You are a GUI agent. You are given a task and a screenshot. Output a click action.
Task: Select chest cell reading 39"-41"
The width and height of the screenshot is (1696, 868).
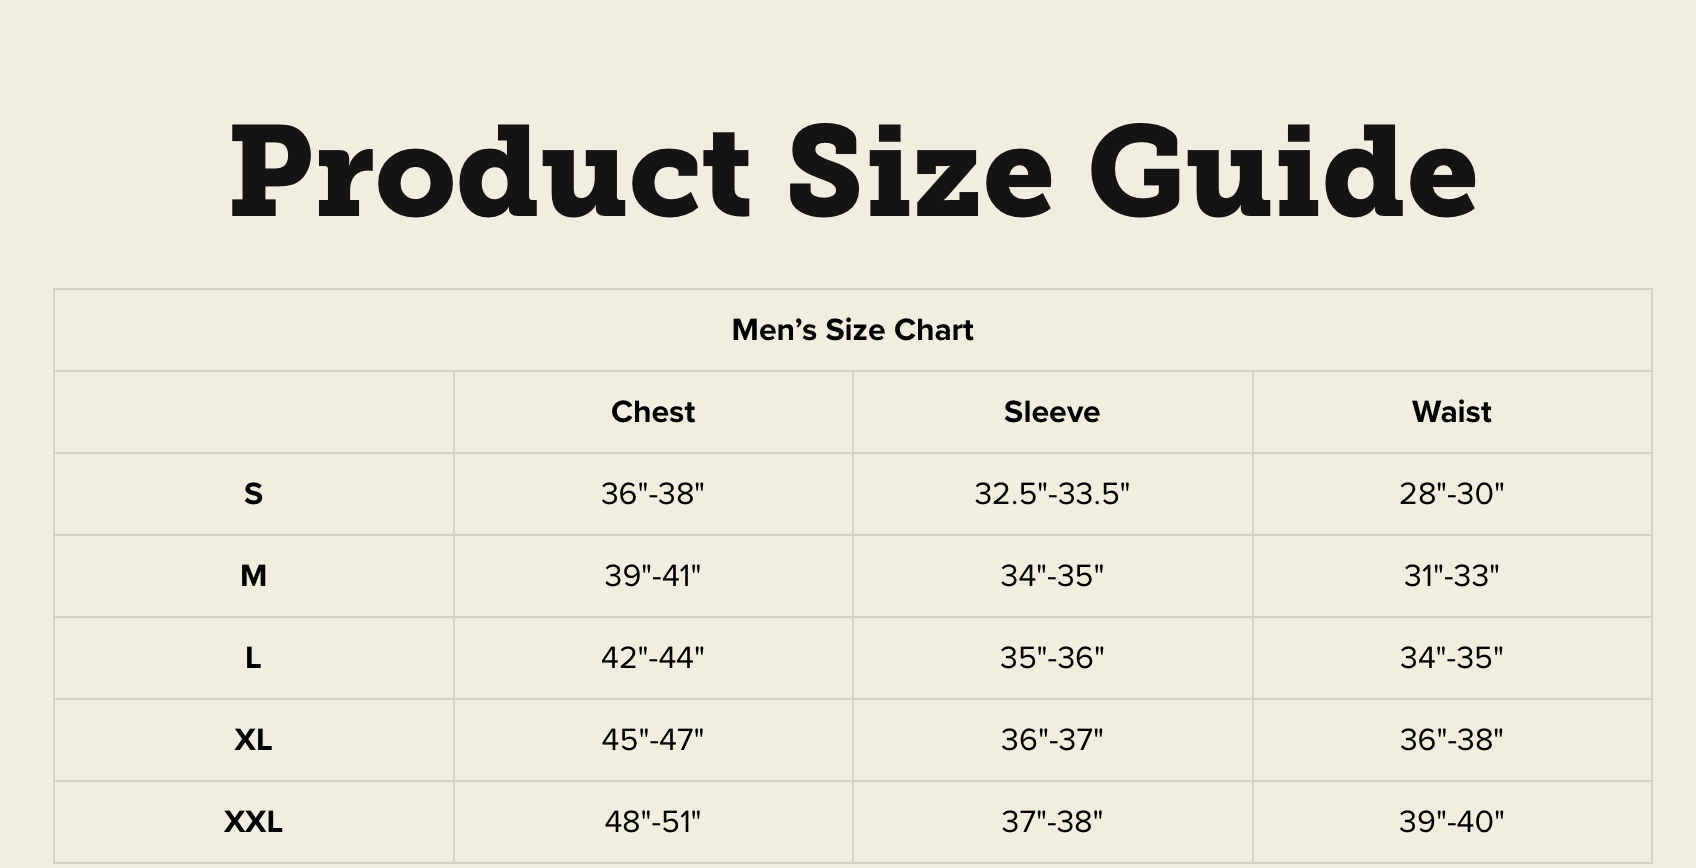click(x=653, y=576)
